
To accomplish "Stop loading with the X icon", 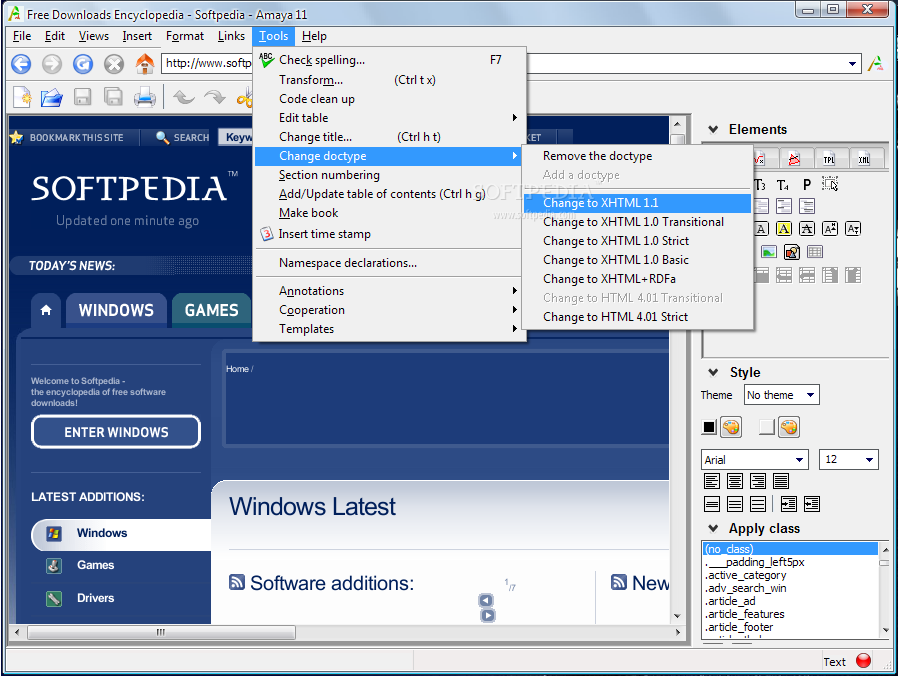I will tap(114, 64).
